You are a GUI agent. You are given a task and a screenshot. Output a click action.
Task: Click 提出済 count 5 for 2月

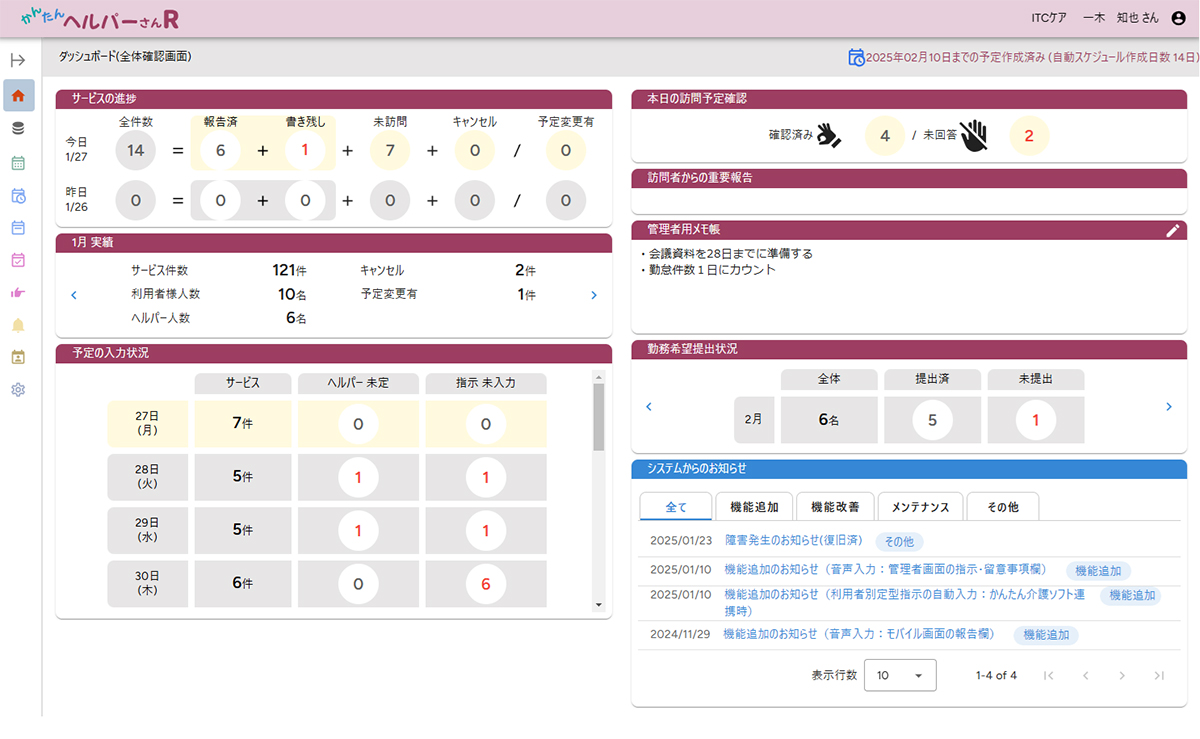pos(932,420)
